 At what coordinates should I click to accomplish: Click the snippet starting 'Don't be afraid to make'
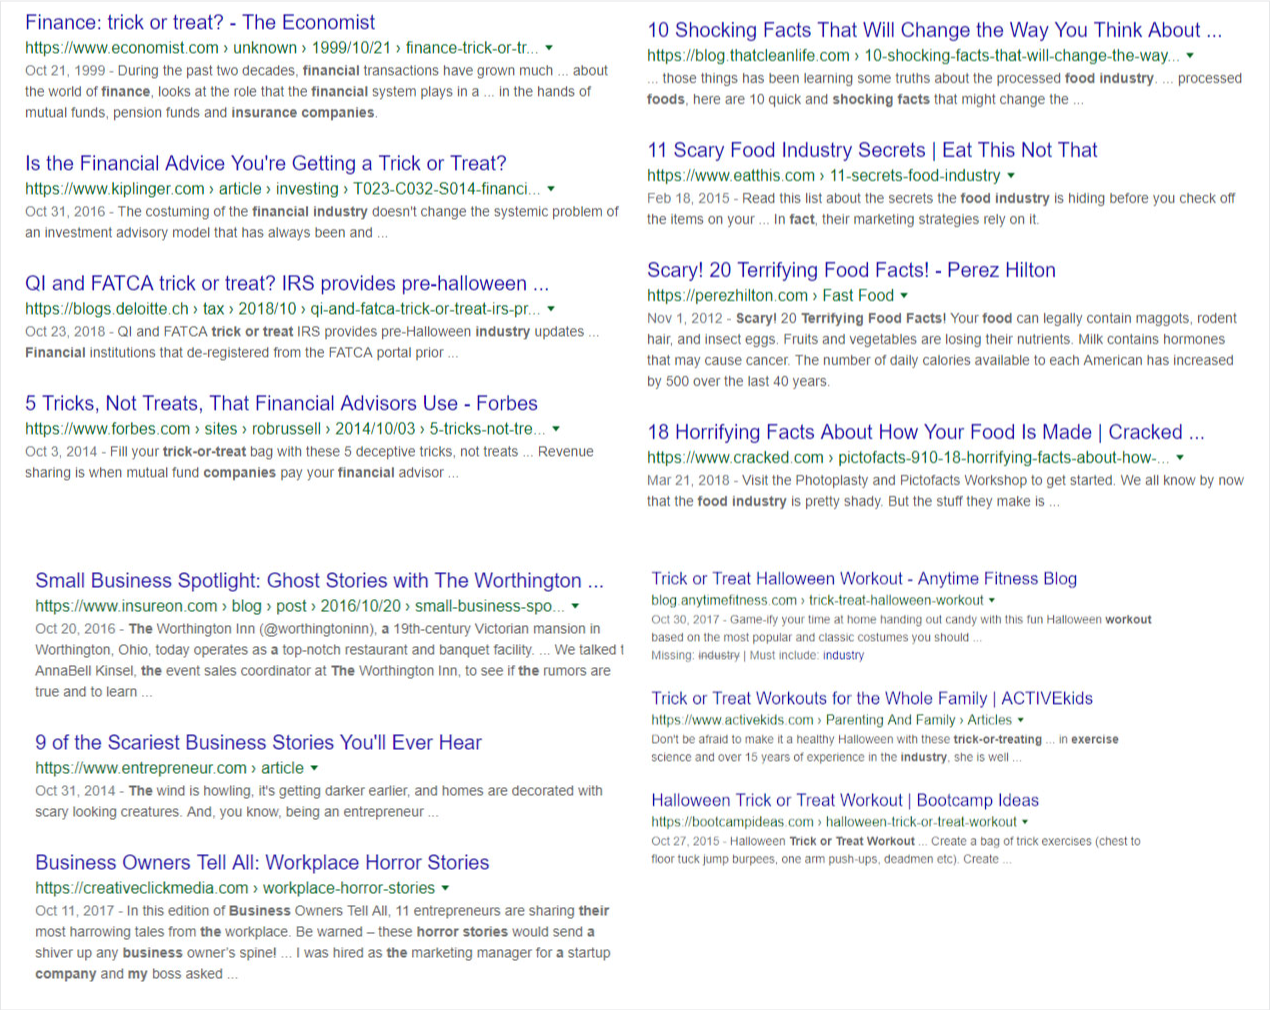click(x=885, y=748)
